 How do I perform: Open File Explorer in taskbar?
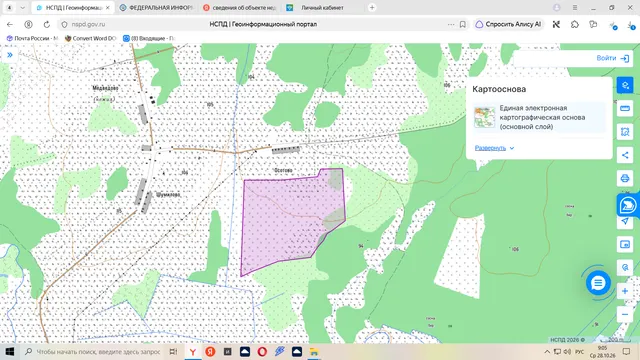[314, 351]
